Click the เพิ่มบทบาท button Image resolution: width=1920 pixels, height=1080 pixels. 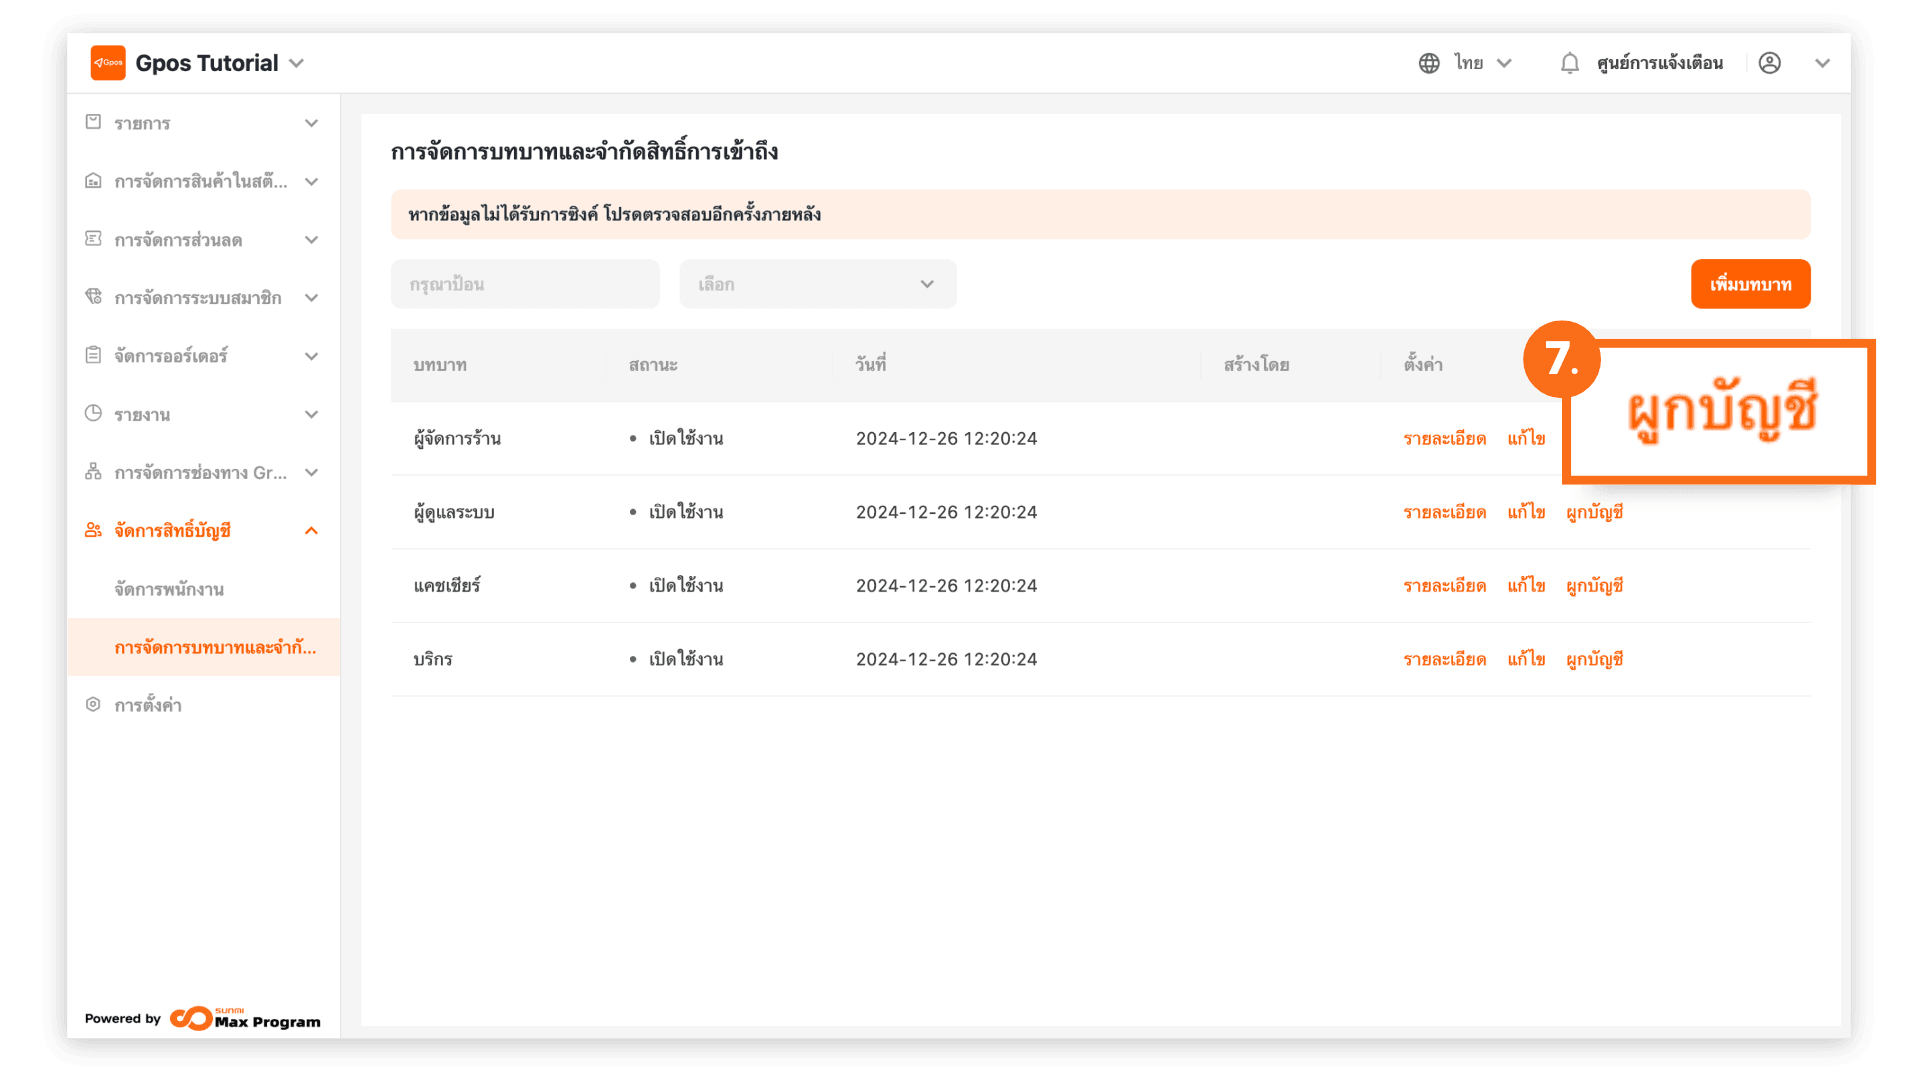1750,284
